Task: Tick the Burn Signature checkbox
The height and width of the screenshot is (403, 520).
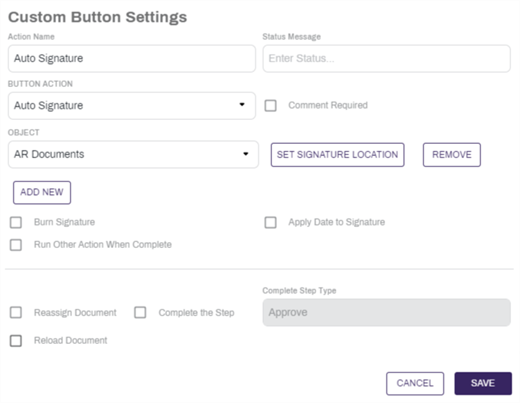Action: pyautogui.click(x=16, y=222)
